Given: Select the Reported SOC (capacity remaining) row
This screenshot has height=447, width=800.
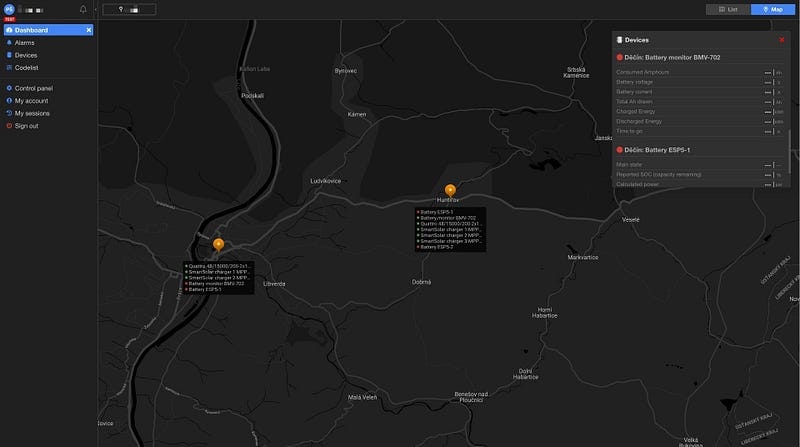Looking at the screenshot, I should pyautogui.click(x=700, y=175).
